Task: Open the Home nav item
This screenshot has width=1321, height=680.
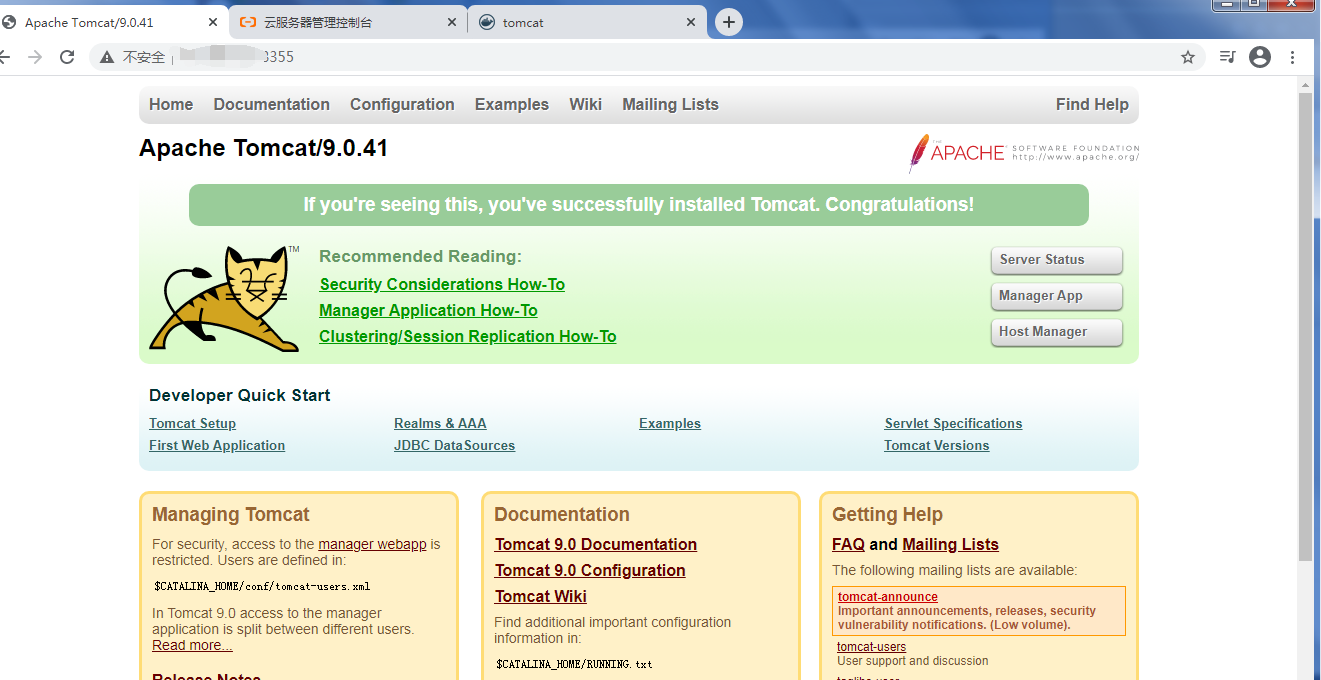Action: (171, 104)
